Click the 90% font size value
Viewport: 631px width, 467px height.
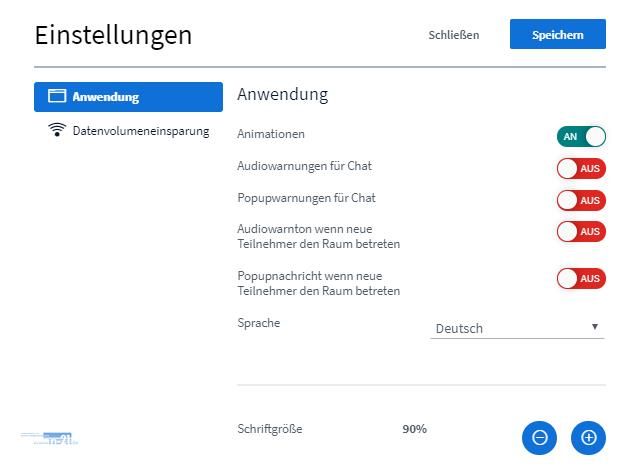click(x=414, y=429)
